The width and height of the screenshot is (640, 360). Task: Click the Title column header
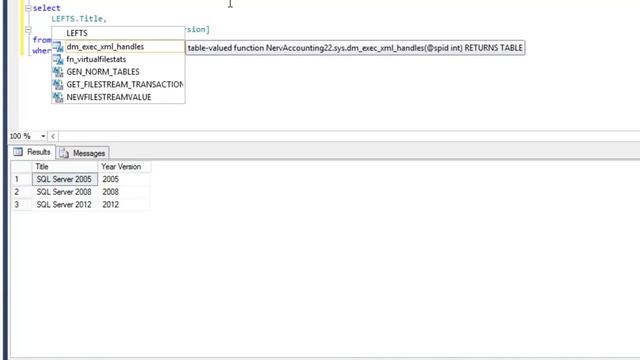(x=65, y=167)
